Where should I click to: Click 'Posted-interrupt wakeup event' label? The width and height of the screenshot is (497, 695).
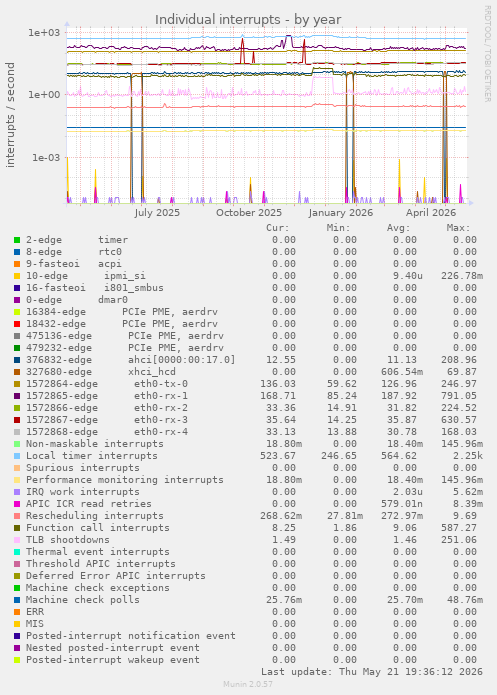click(113, 659)
